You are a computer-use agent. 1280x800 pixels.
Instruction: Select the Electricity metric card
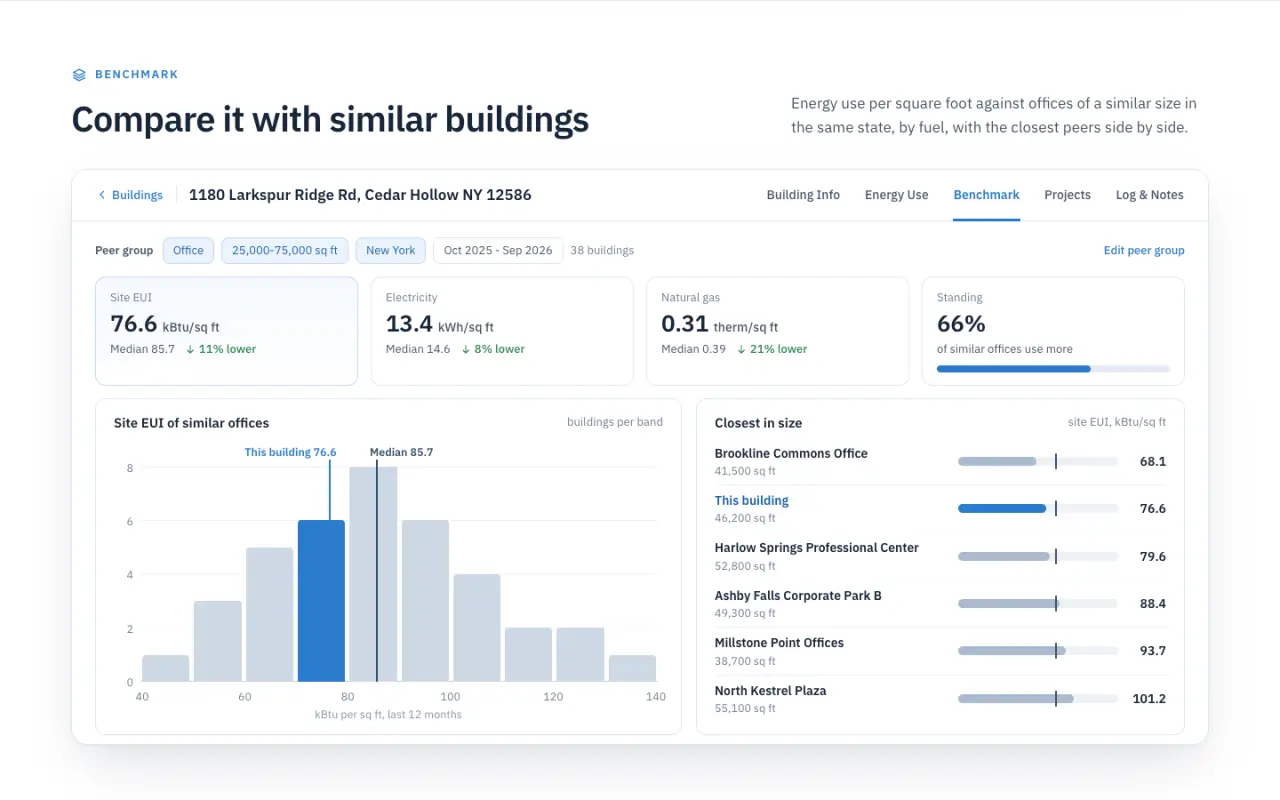pyautogui.click(x=502, y=331)
